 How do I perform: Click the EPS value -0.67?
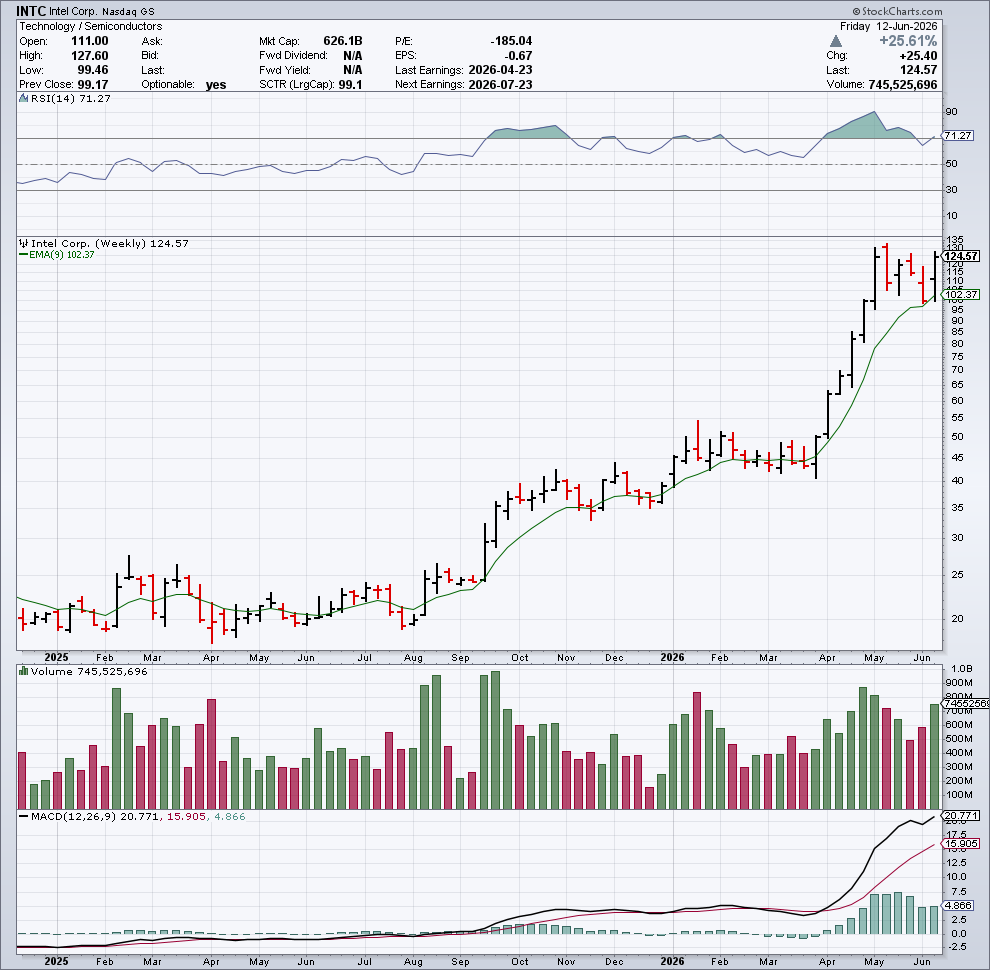point(518,56)
